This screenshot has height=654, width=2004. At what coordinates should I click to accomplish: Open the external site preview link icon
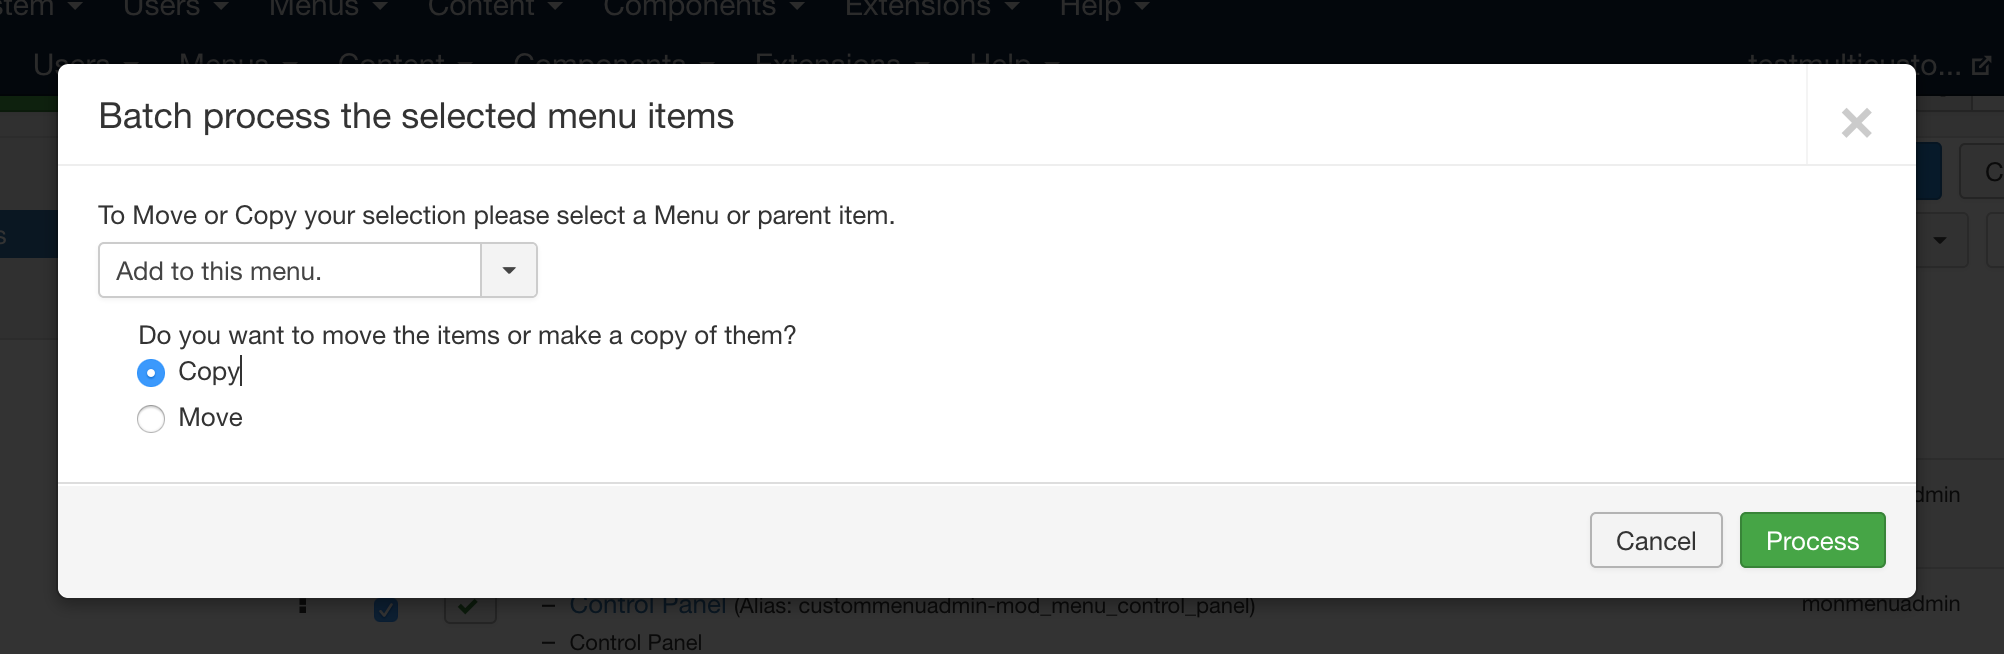point(1980,66)
